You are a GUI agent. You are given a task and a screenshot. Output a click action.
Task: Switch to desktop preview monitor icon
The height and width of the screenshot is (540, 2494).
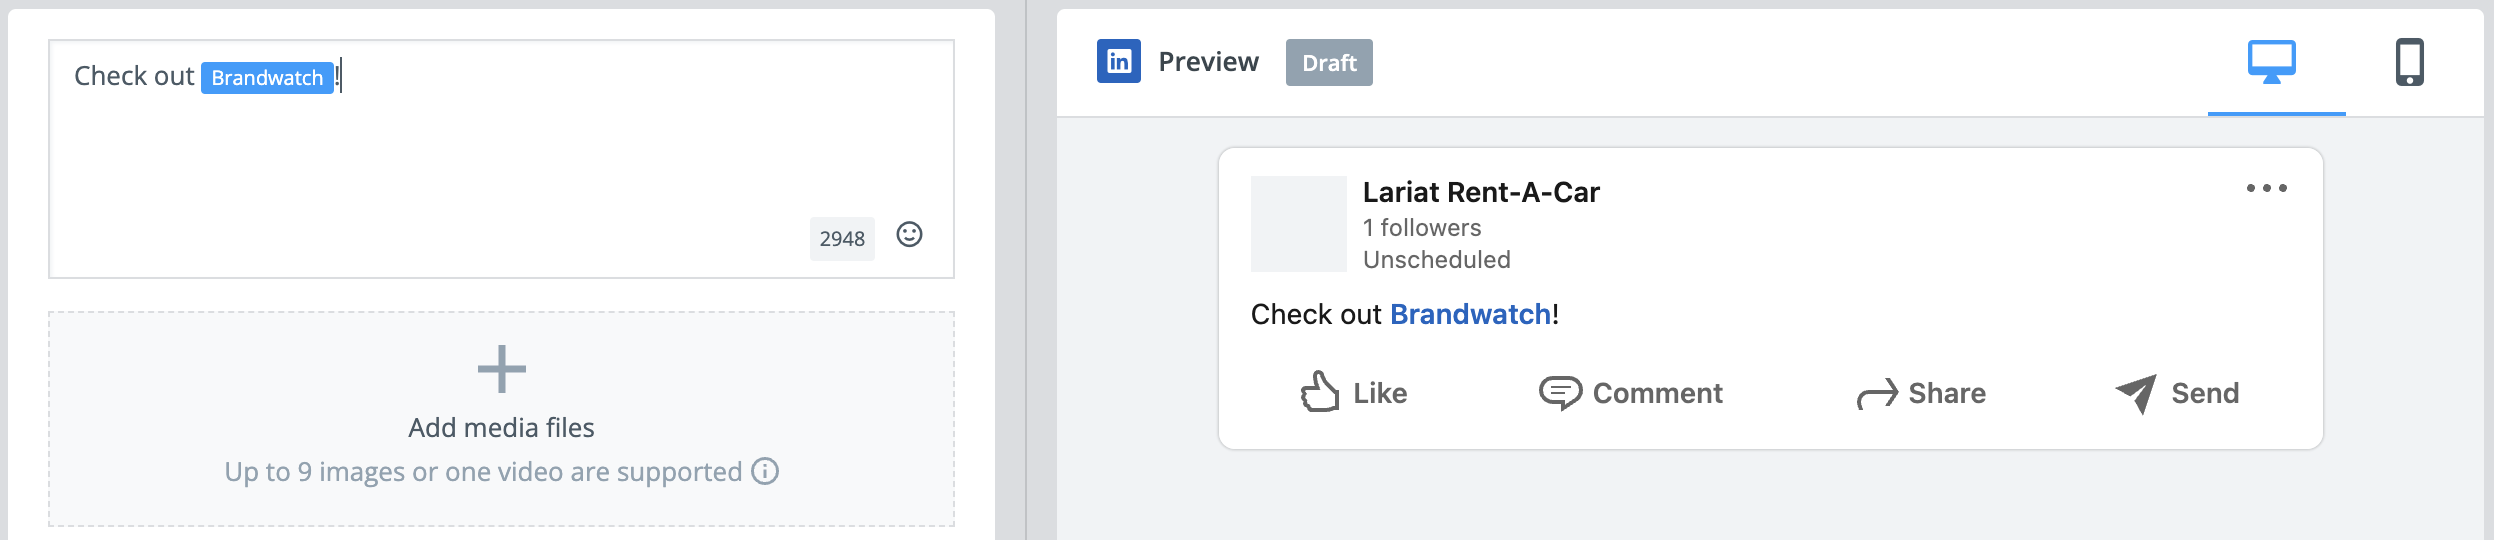2272,62
